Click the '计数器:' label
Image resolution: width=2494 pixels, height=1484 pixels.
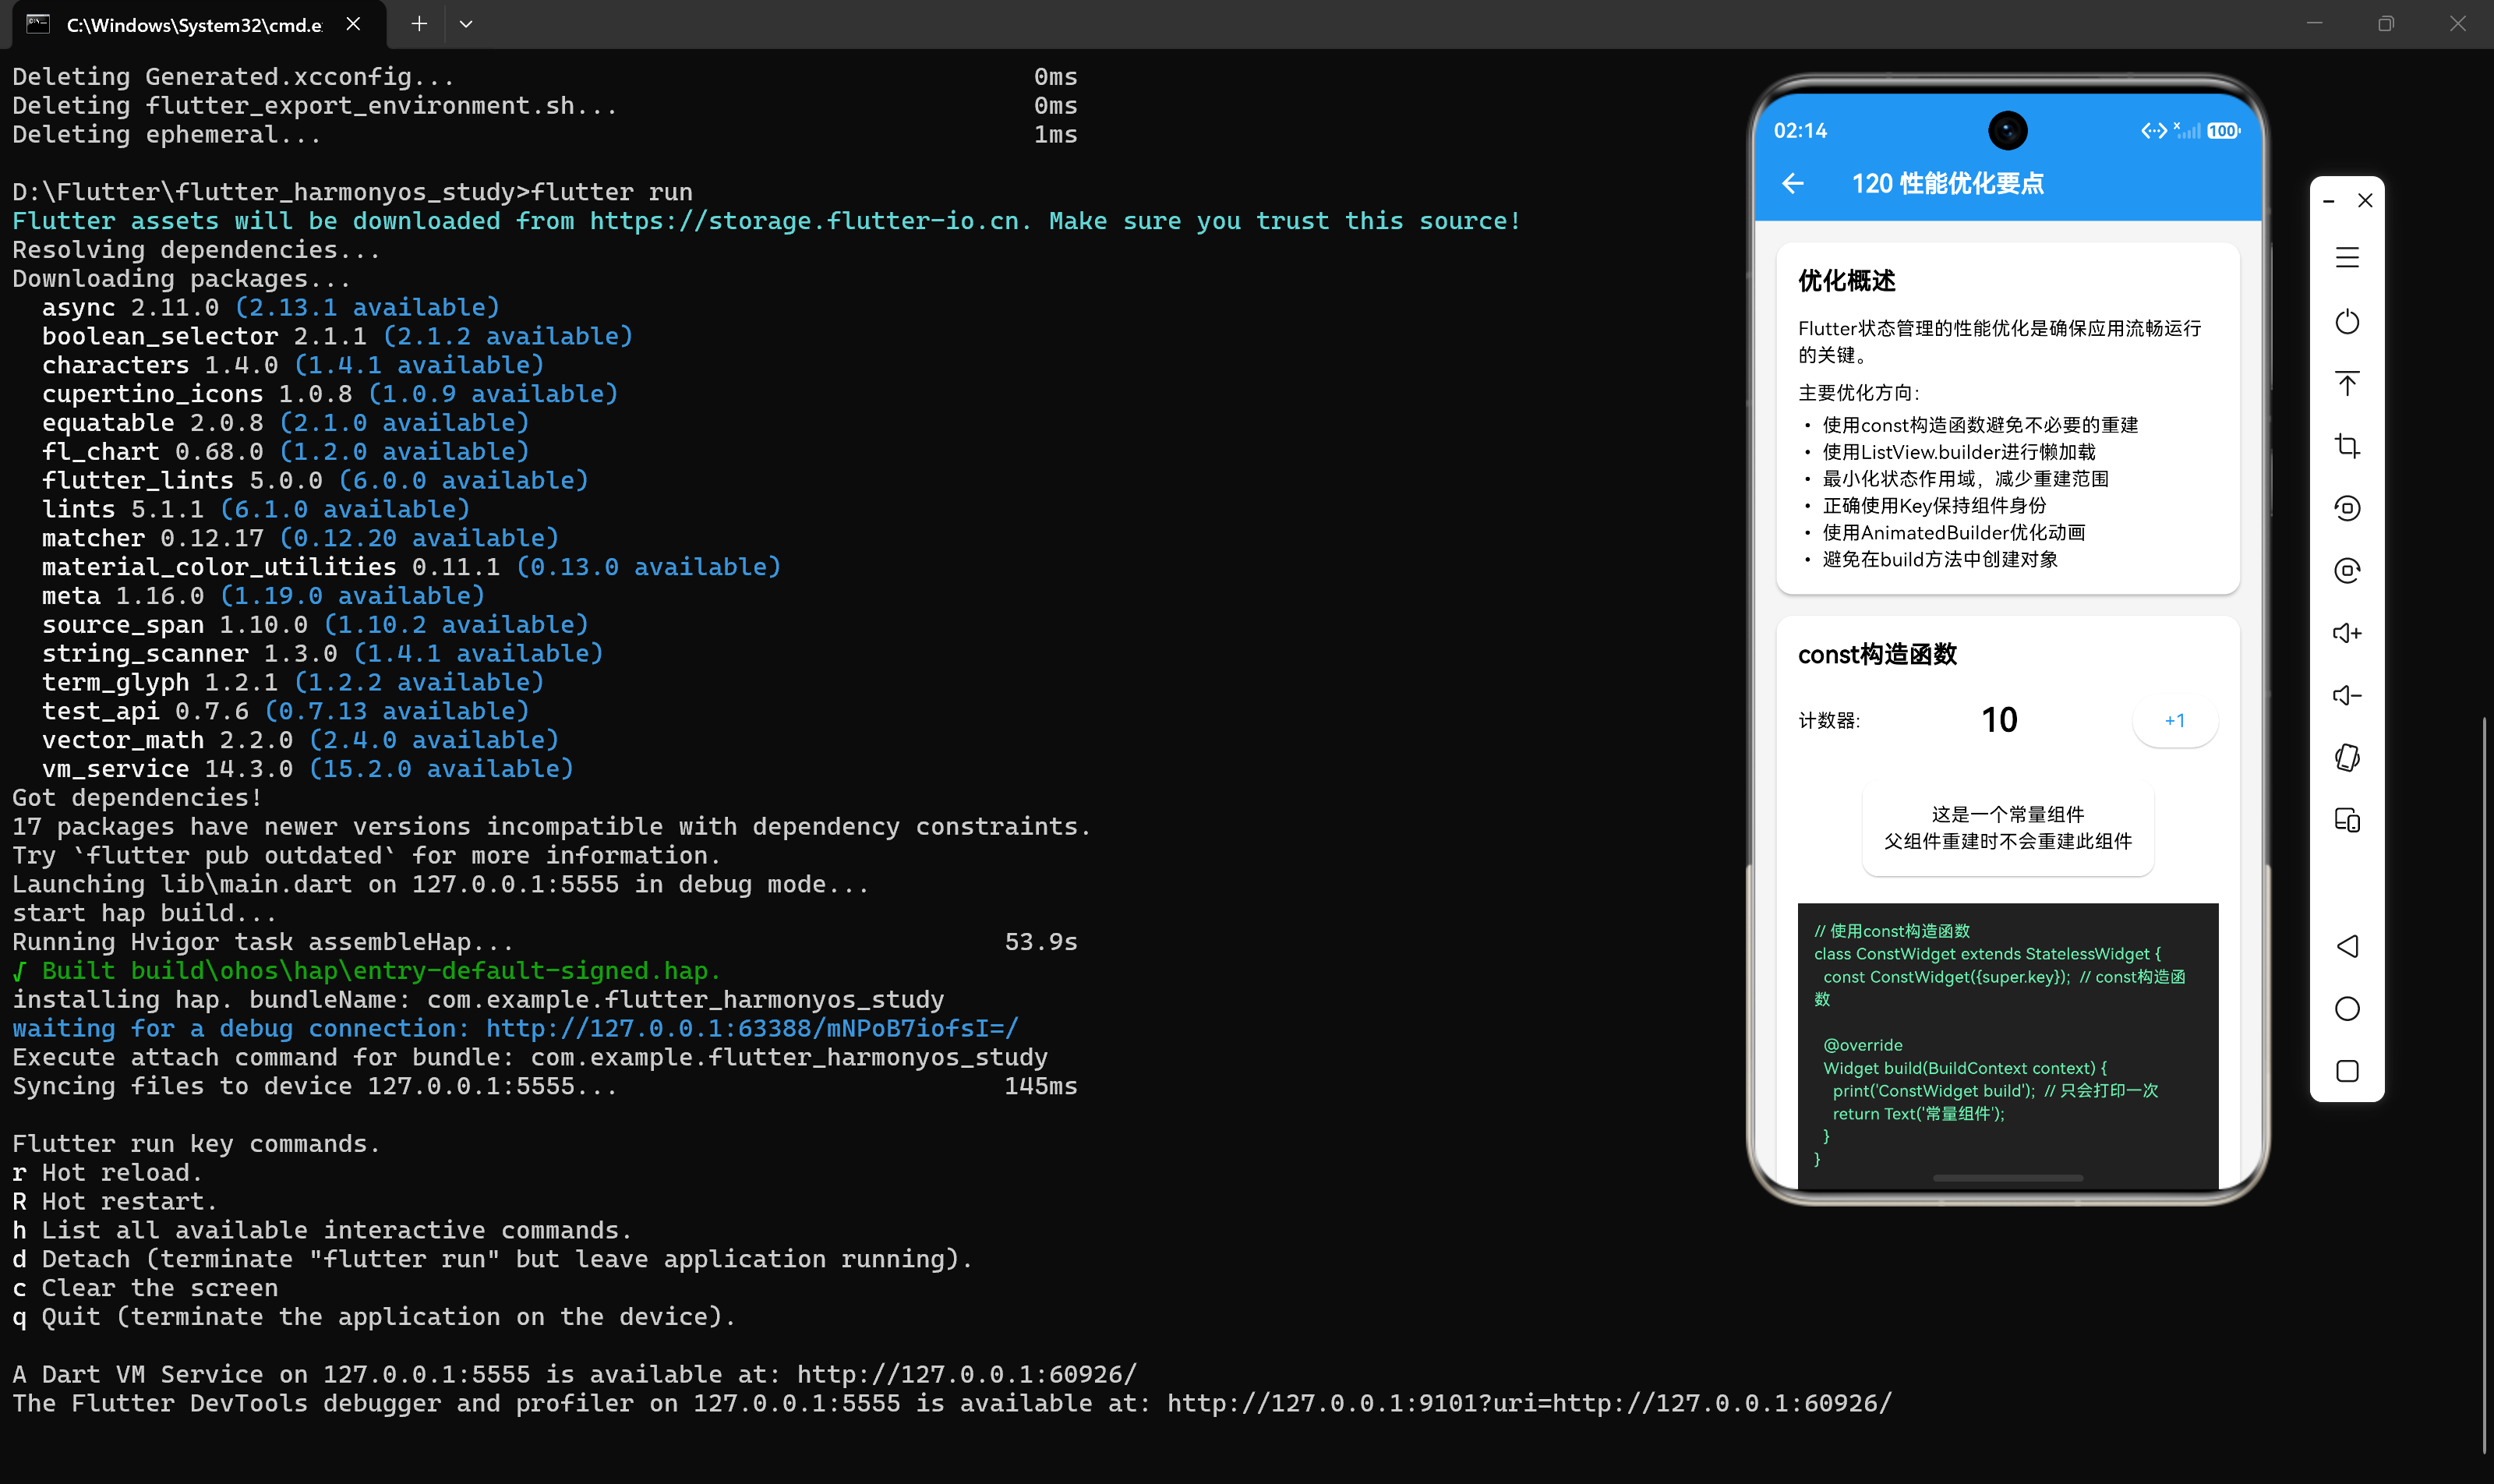[1829, 721]
